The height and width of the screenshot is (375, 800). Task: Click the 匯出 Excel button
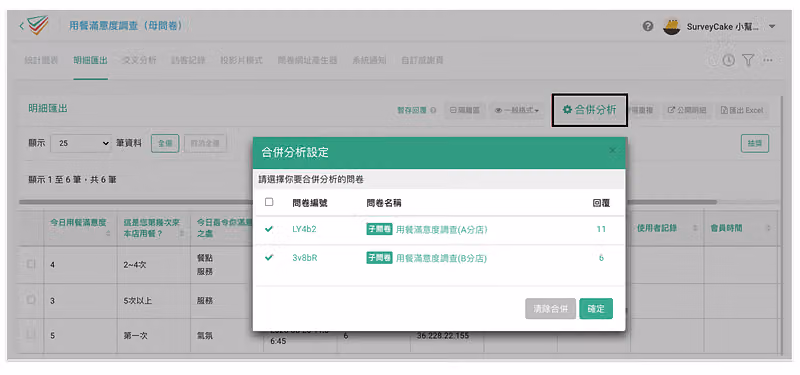[x=742, y=110]
